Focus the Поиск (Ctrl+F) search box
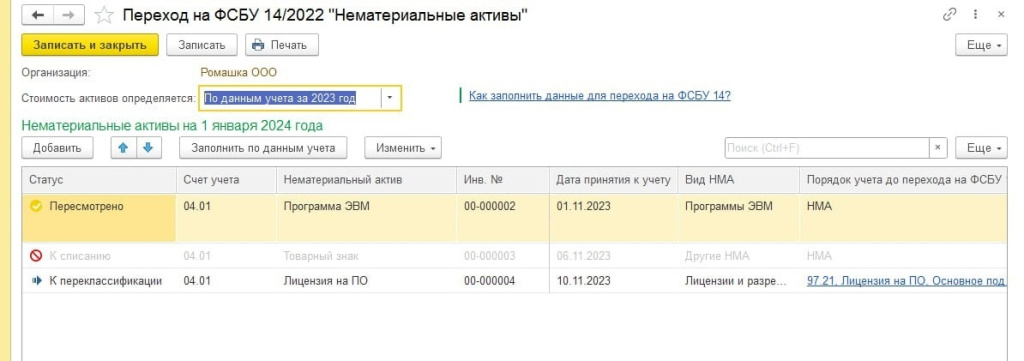The image size is (1024, 361). (x=827, y=148)
